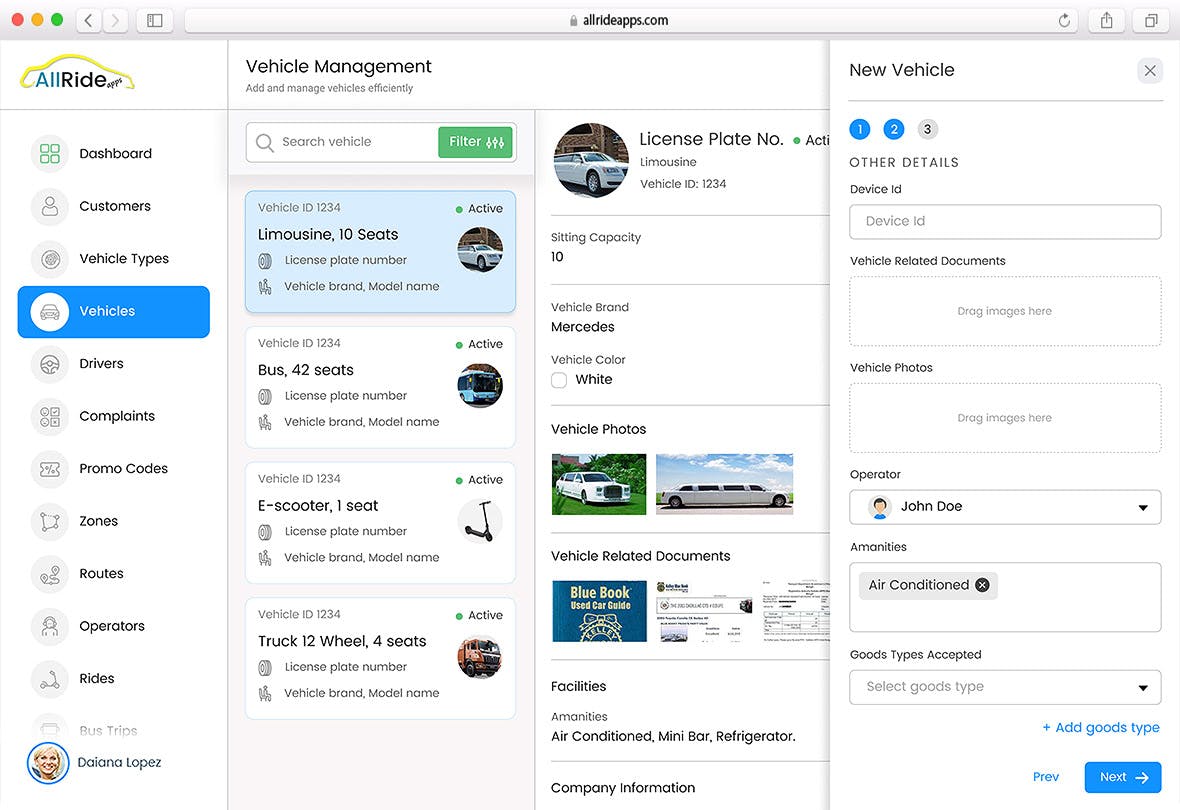Reload the page in the address bar
Image resolution: width=1180 pixels, height=810 pixels.
click(x=1063, y=20)
